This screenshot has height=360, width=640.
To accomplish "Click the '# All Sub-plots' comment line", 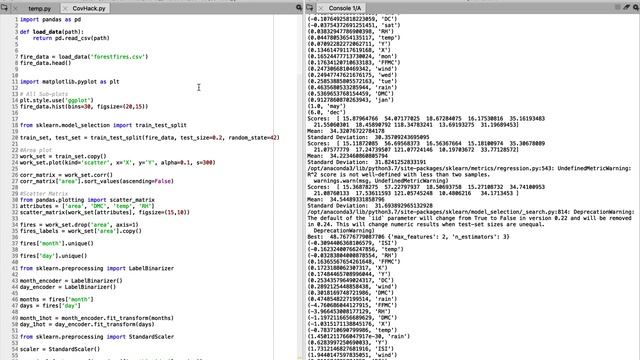I will point(44,94).
